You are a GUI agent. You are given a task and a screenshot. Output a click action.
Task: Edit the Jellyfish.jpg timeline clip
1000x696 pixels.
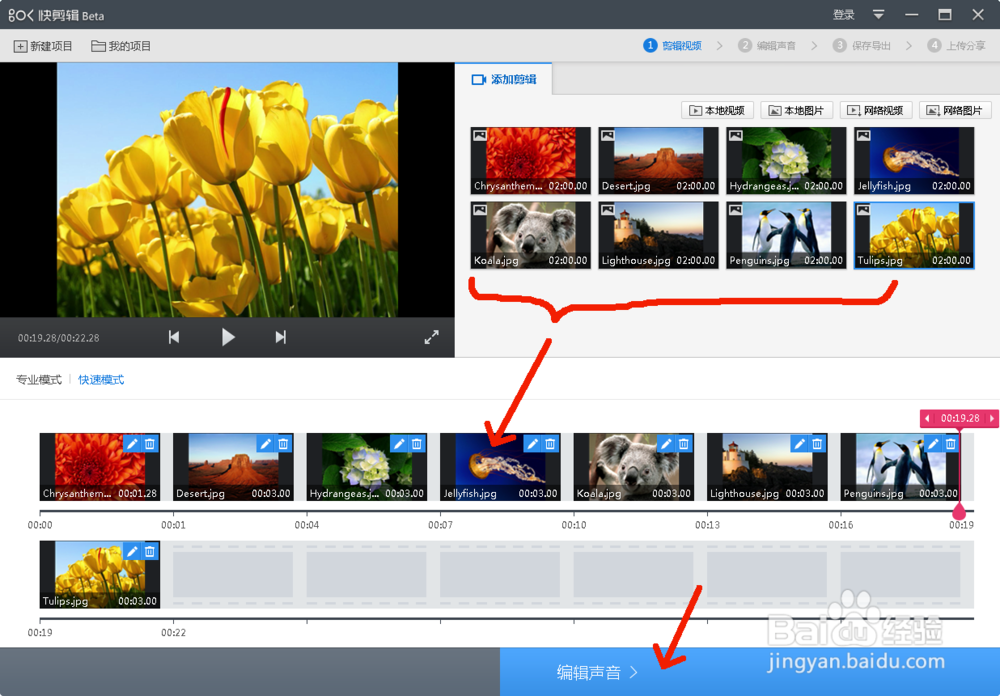(532, 444)
